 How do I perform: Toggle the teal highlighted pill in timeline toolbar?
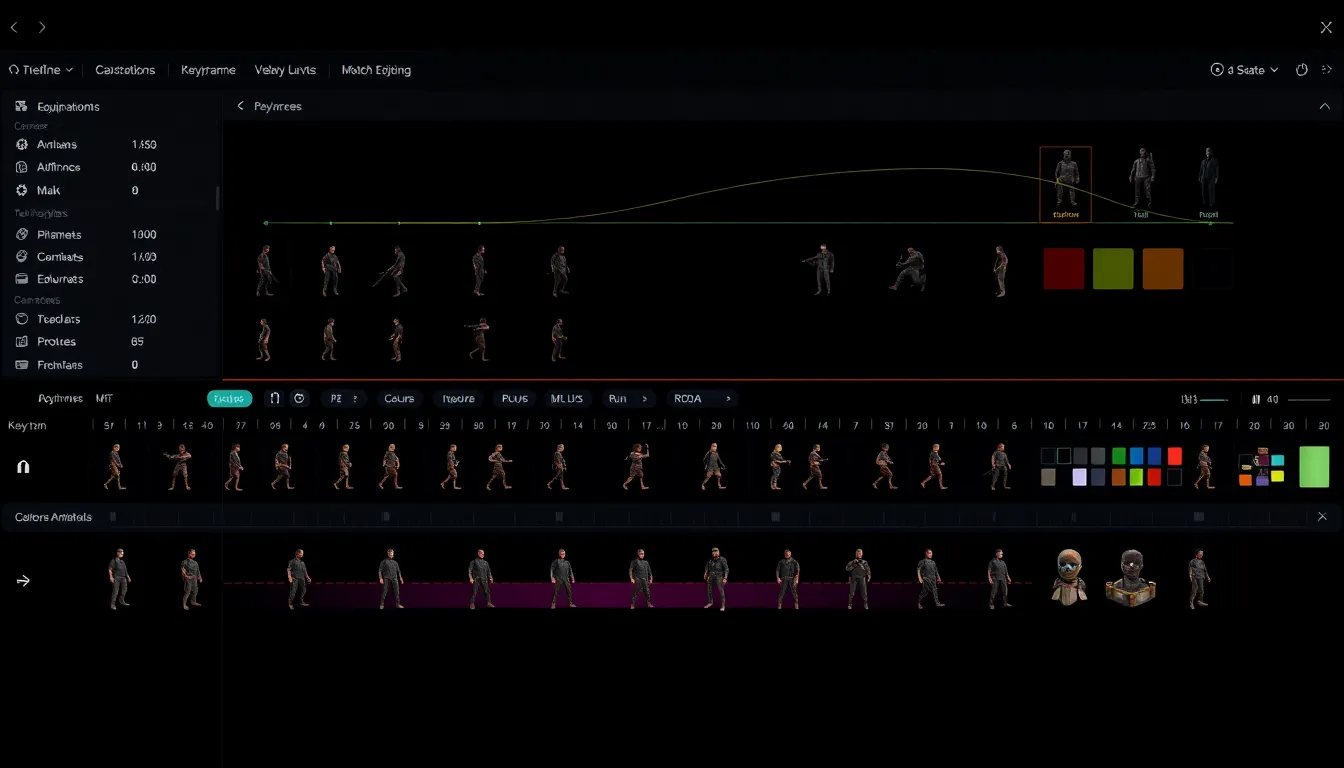[229, 398]
